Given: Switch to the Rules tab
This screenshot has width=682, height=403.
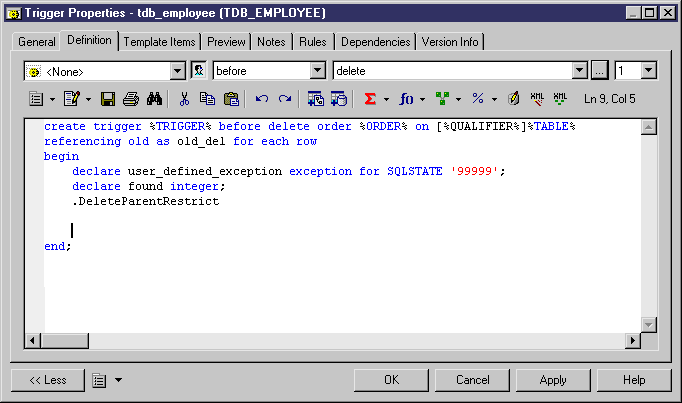Looking at the screenshot, I should coord(313,42).
